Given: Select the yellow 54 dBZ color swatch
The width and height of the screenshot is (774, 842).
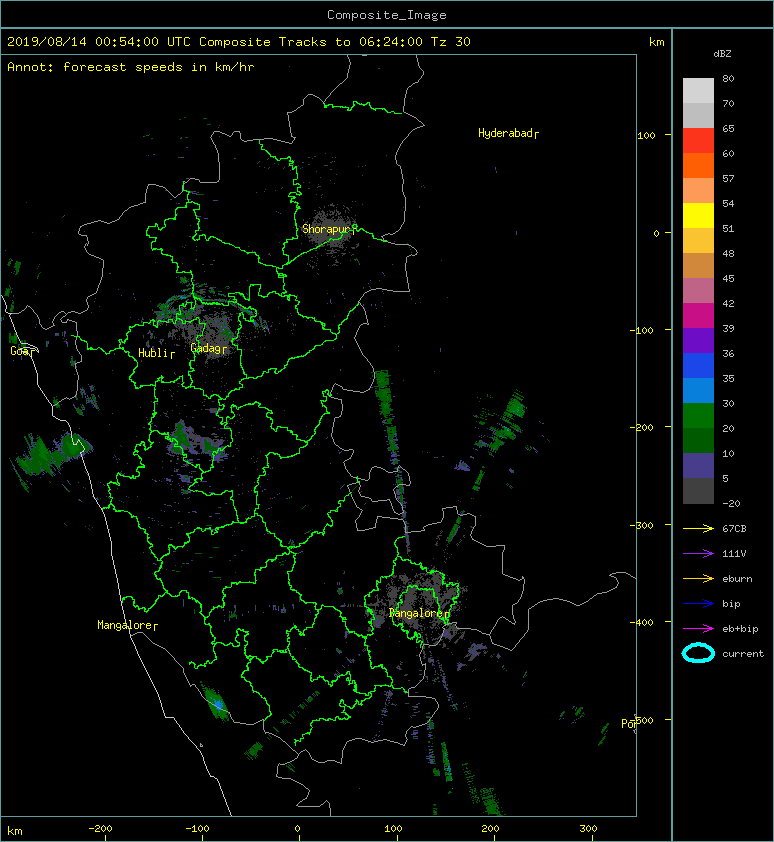Looking at the screenshot, I should click(x=698, y=215).
